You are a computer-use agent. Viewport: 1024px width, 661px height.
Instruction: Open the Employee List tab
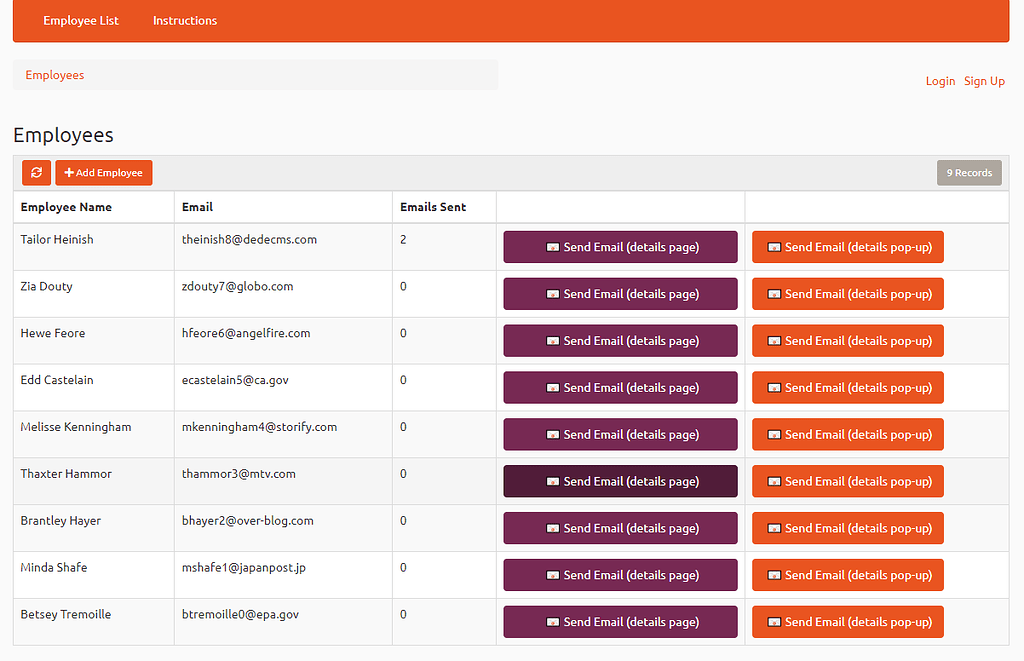tap(80, 20)
